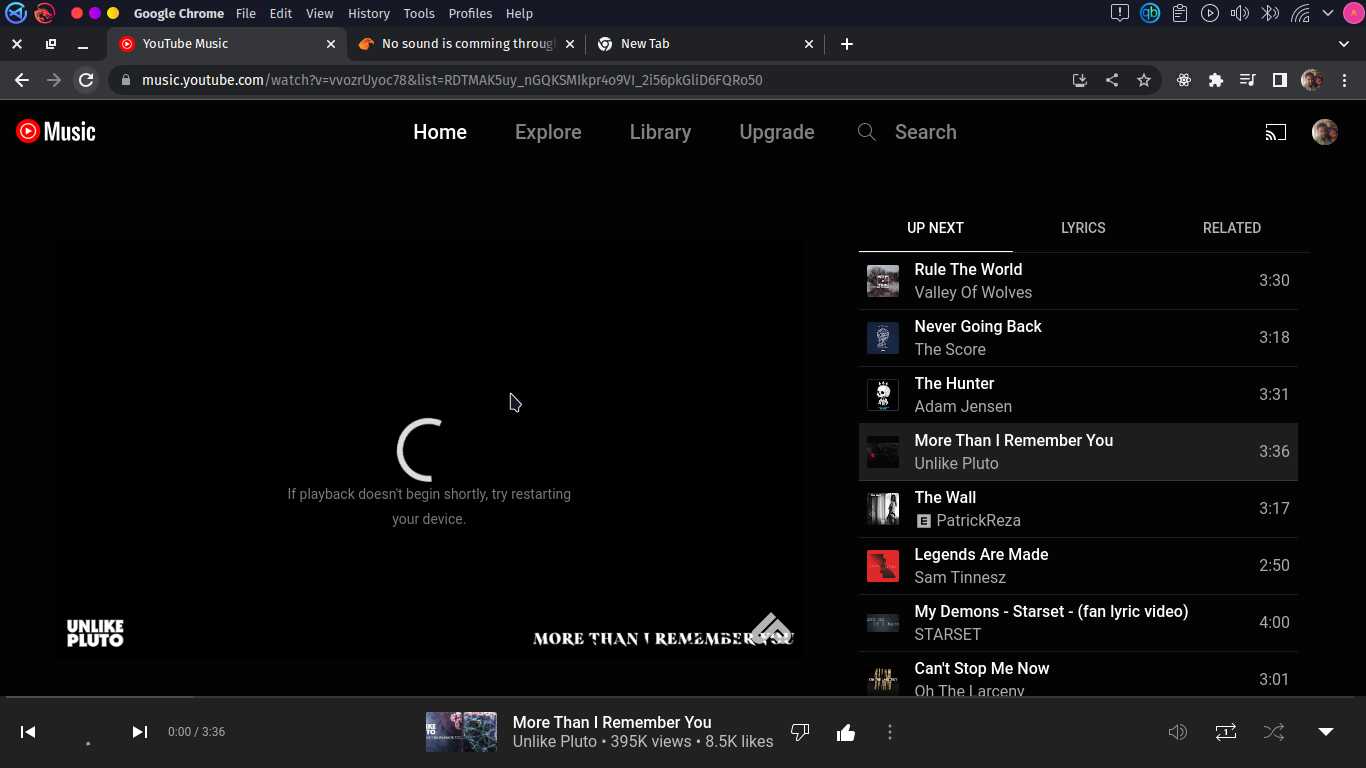Screen dimensions: 1366x768
Task: Open the YouTube Music account avatar menu
Action: (x=1325, y=132)
